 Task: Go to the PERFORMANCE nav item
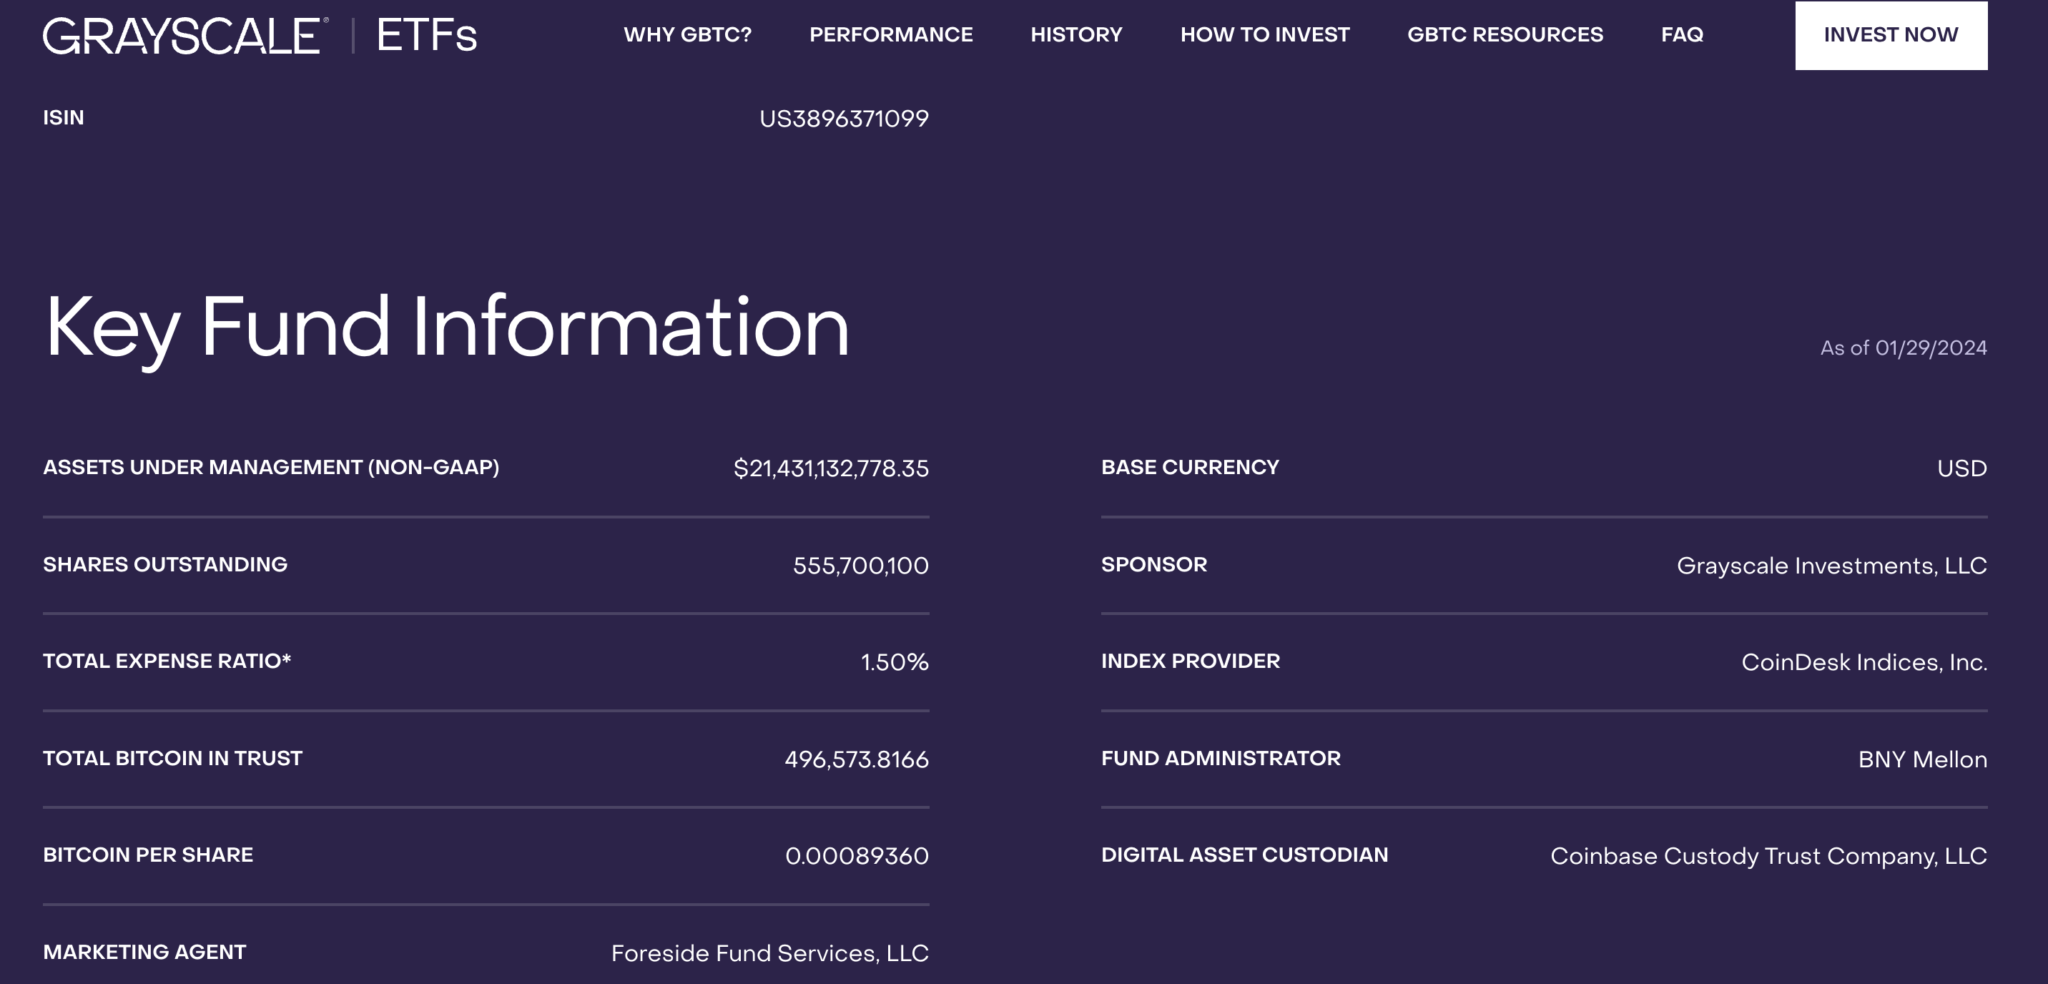(x=890, y=35)
